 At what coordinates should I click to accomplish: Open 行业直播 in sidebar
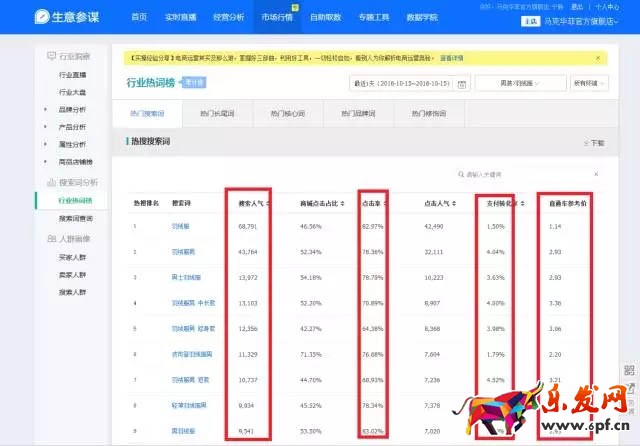click(72, 75)
